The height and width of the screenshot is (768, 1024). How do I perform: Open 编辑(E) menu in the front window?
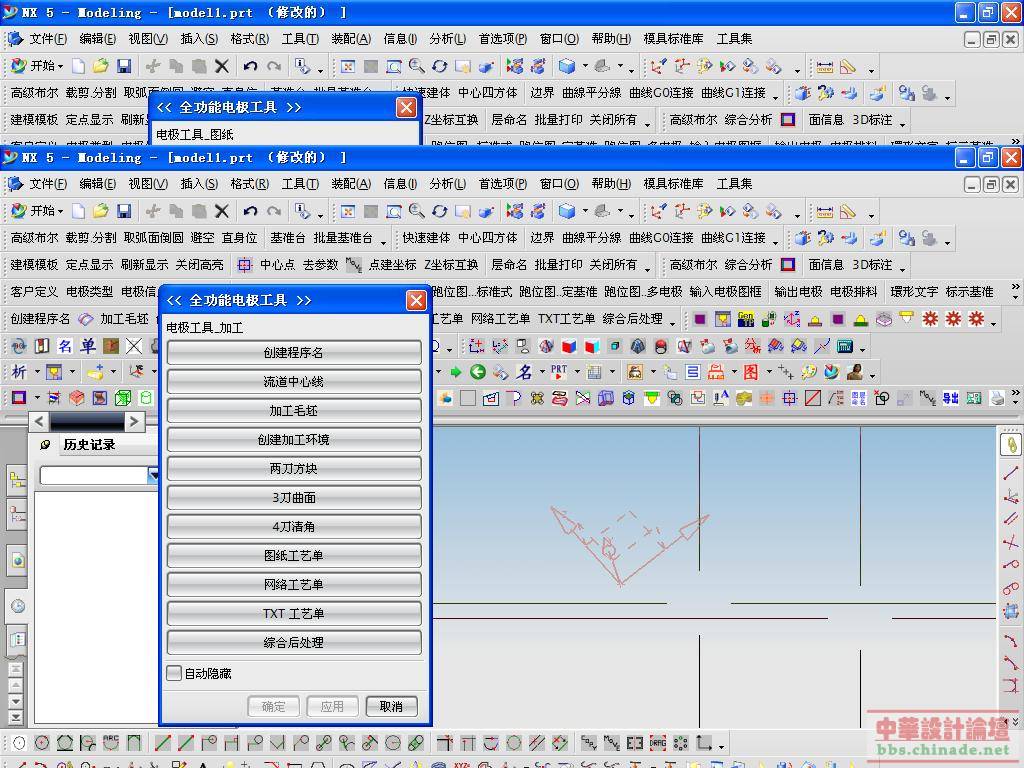[x=97, y=184]
